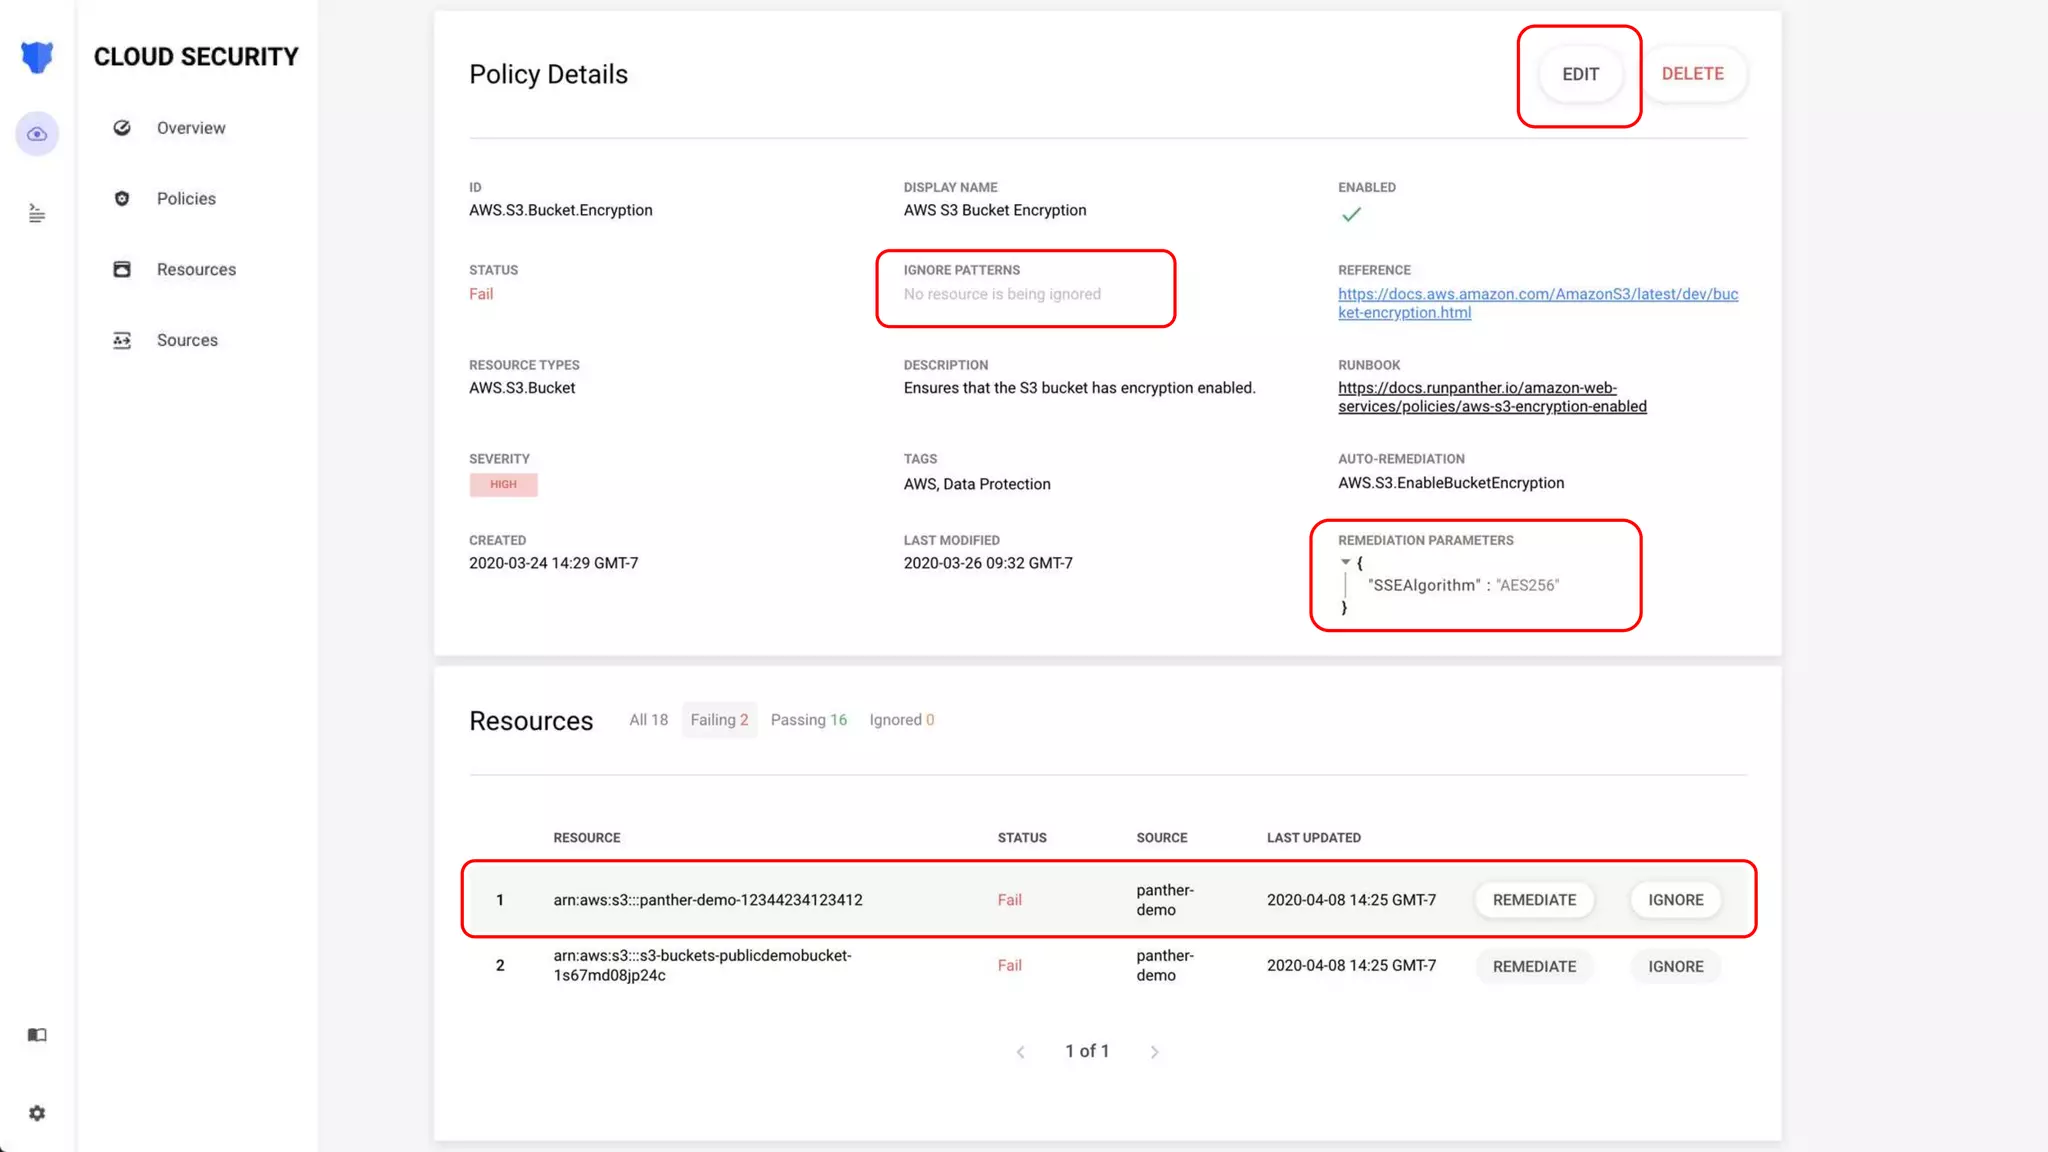Go to previous resources page
Viewport: 2048px width, 1152px height.
pos(1020,1052)
